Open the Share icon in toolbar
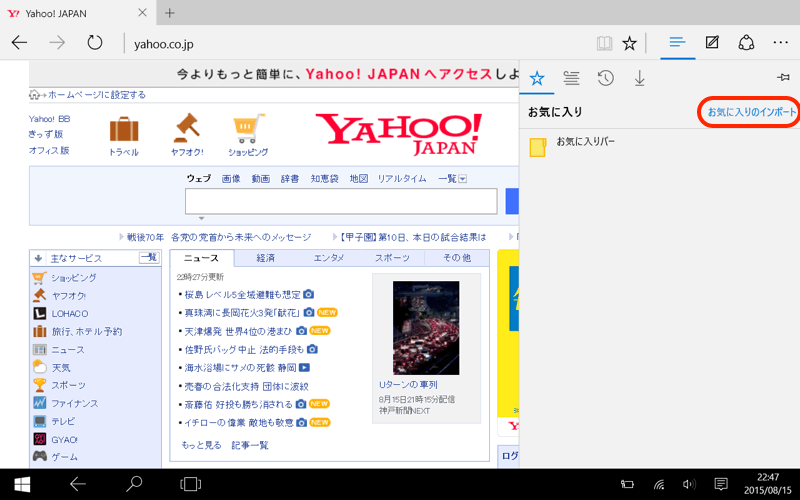This screenshot has width=800, height=500. (x=746, y=43)
